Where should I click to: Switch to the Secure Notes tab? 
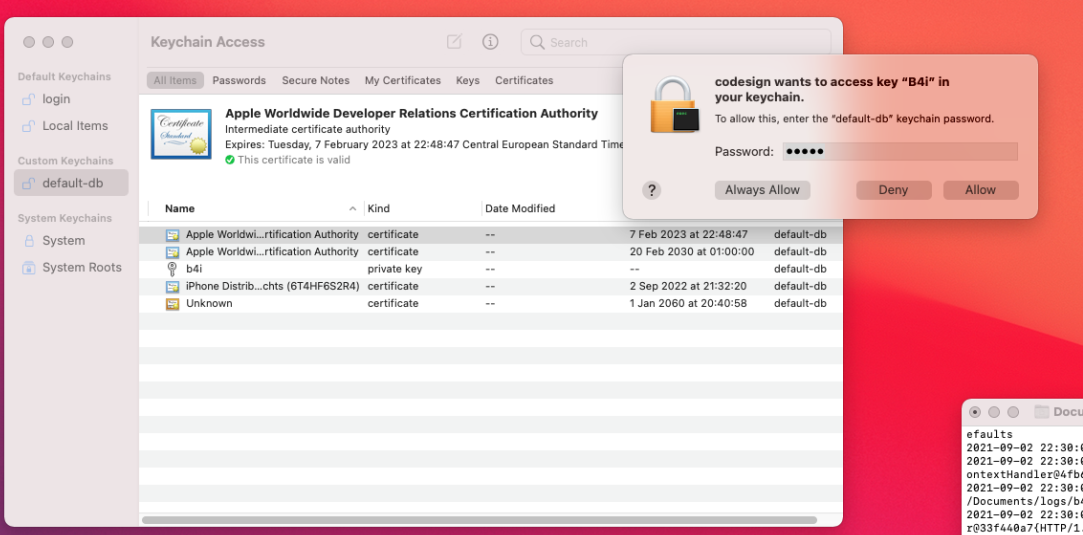[x=316, y=80]
